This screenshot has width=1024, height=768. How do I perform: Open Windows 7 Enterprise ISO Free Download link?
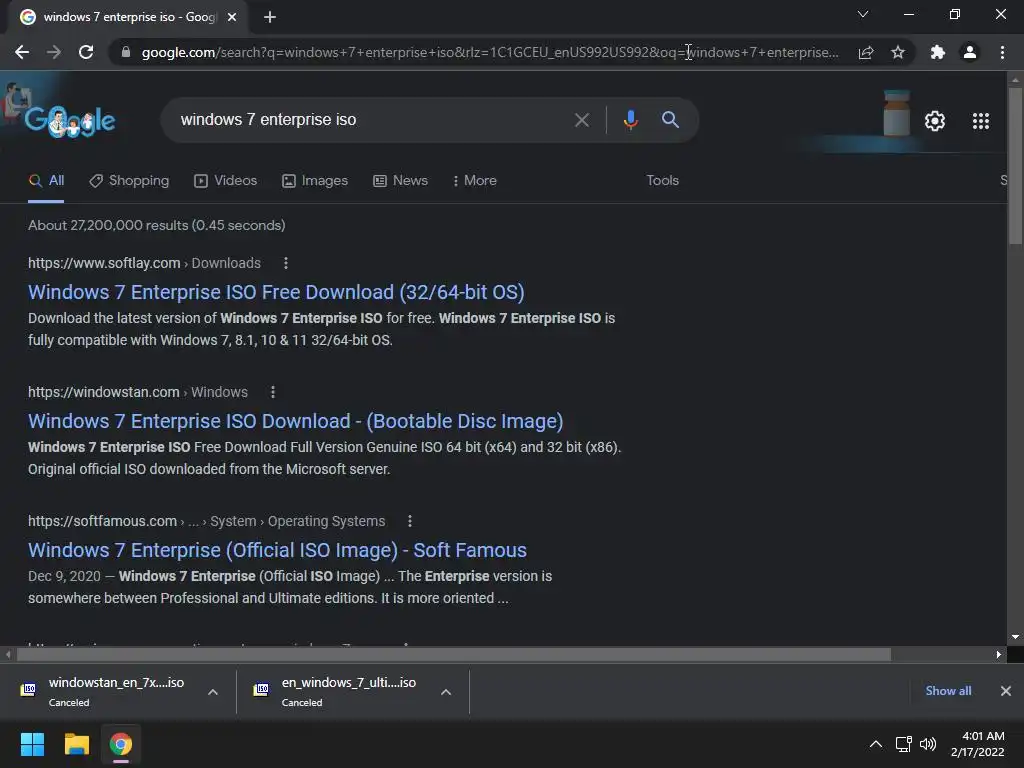pos(276,292)
